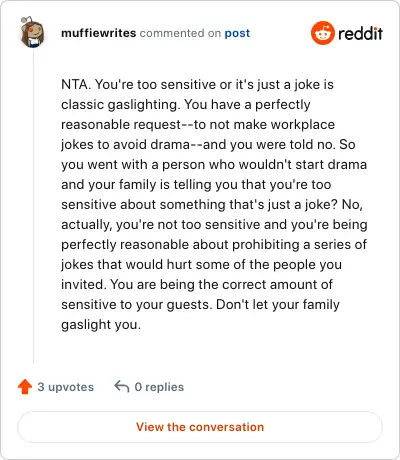The image size is (400, 460).
Task: Click the phrase "classic gaslighting" in comment
Action: (121, 105)
